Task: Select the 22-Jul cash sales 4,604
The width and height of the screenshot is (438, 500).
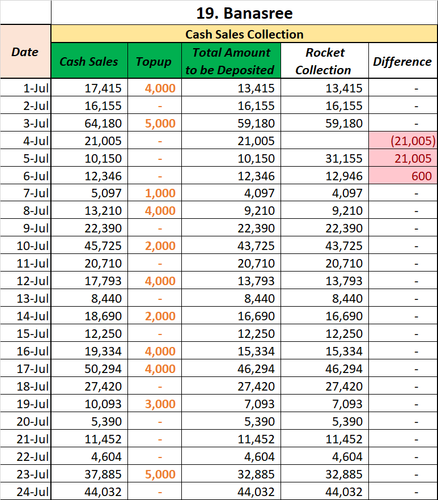Action: 89,456
